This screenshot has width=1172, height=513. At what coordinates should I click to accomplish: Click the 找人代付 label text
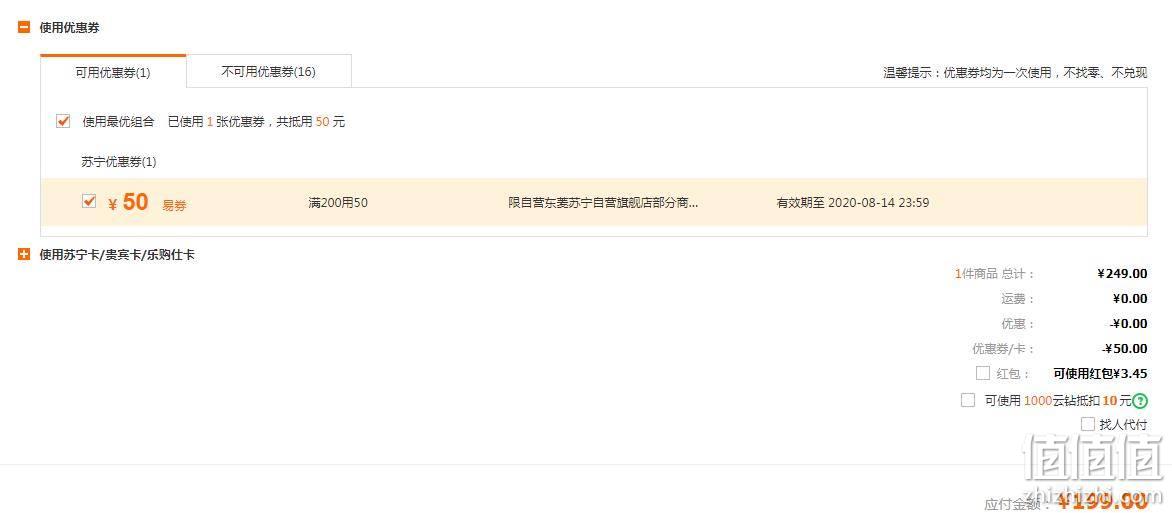coord(1123,425)
